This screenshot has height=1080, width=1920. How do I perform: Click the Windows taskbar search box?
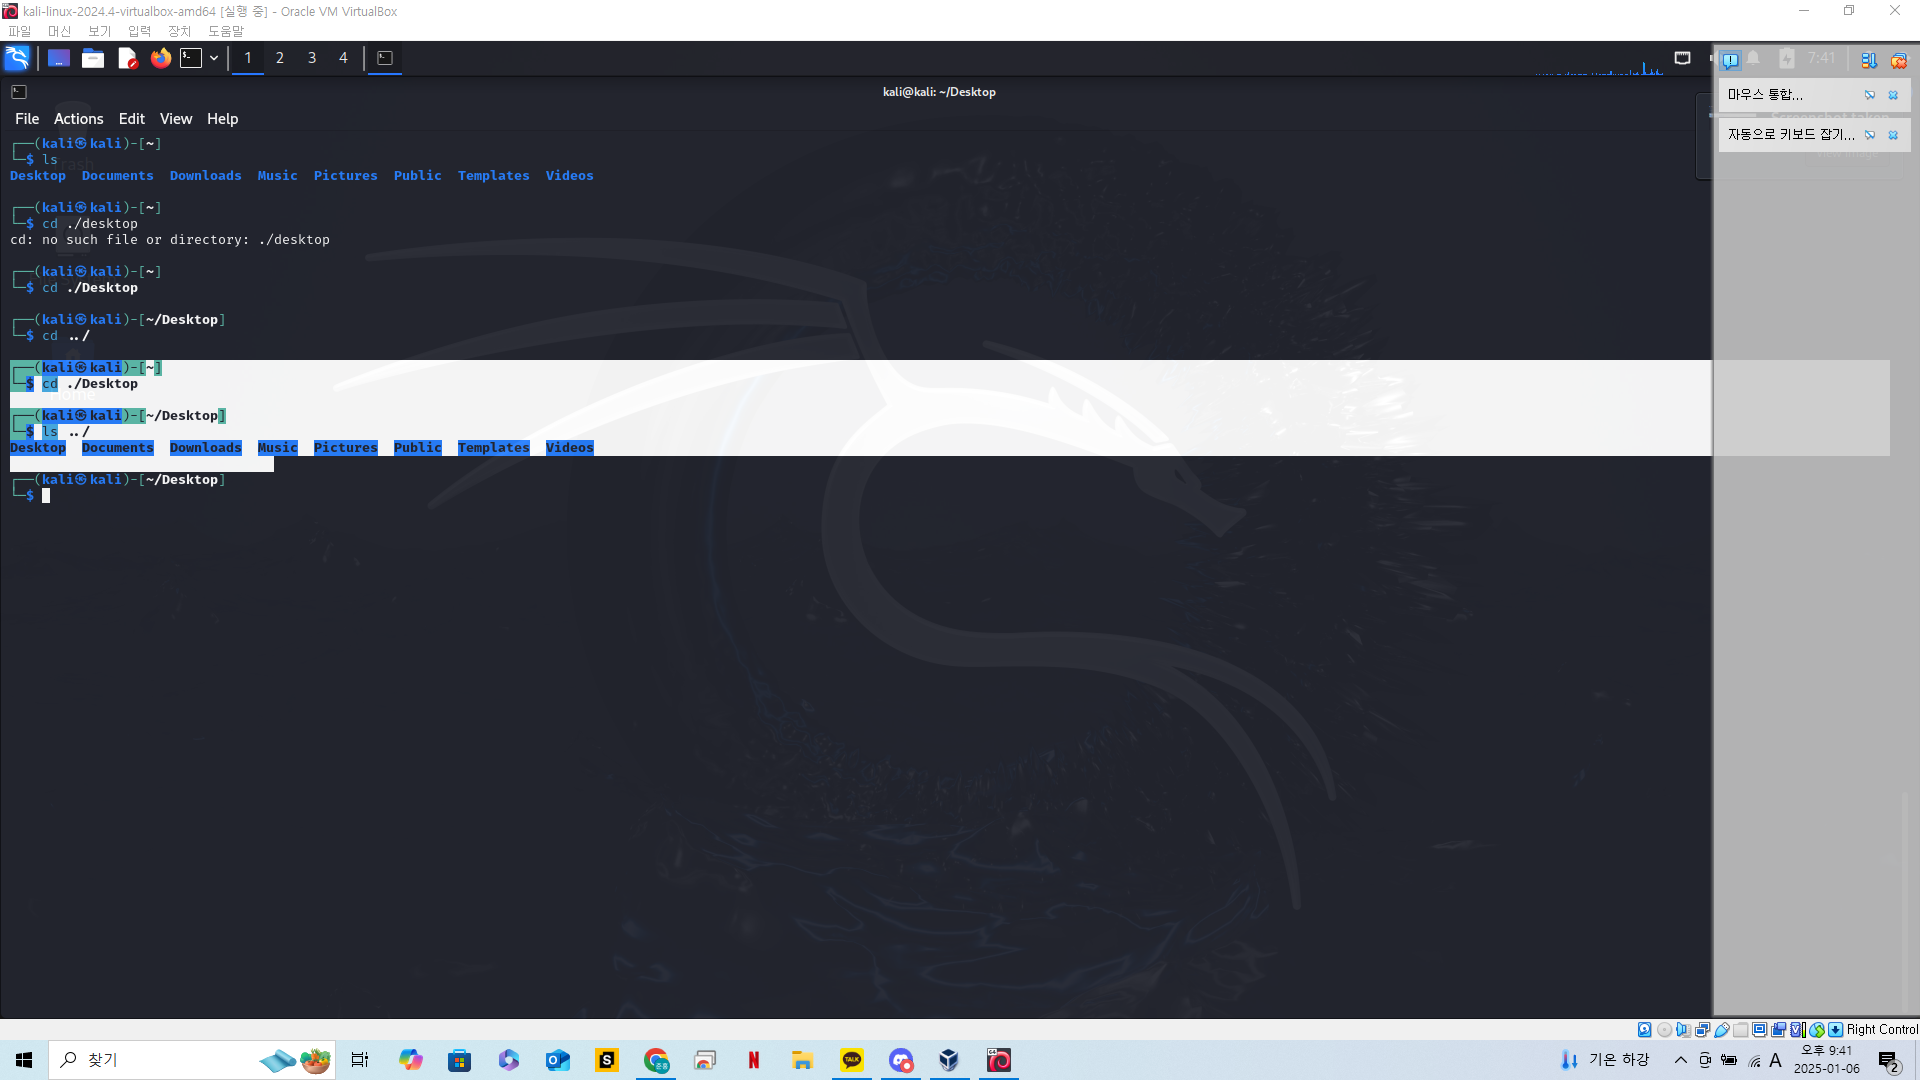150,1060
